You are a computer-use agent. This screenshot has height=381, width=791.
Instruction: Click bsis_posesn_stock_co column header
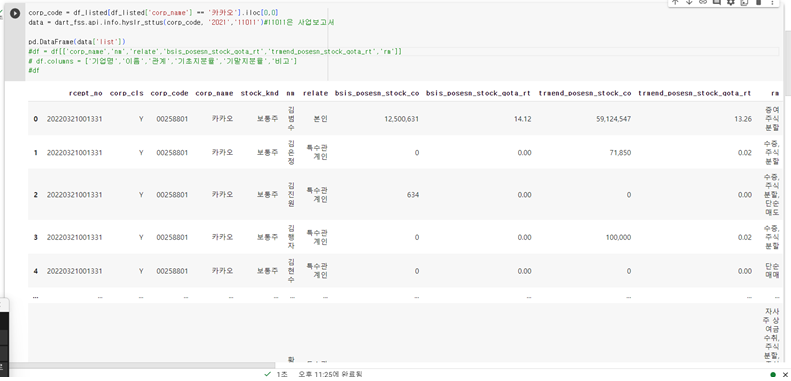click(x=377, y=93)
